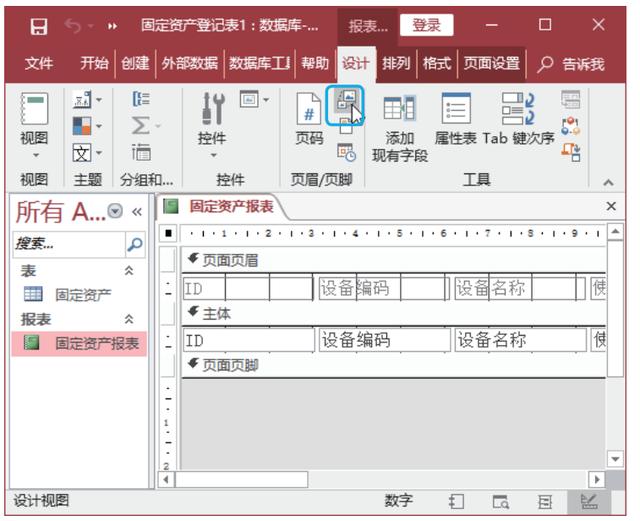Select the 主体 section bar

click(393, 314)
